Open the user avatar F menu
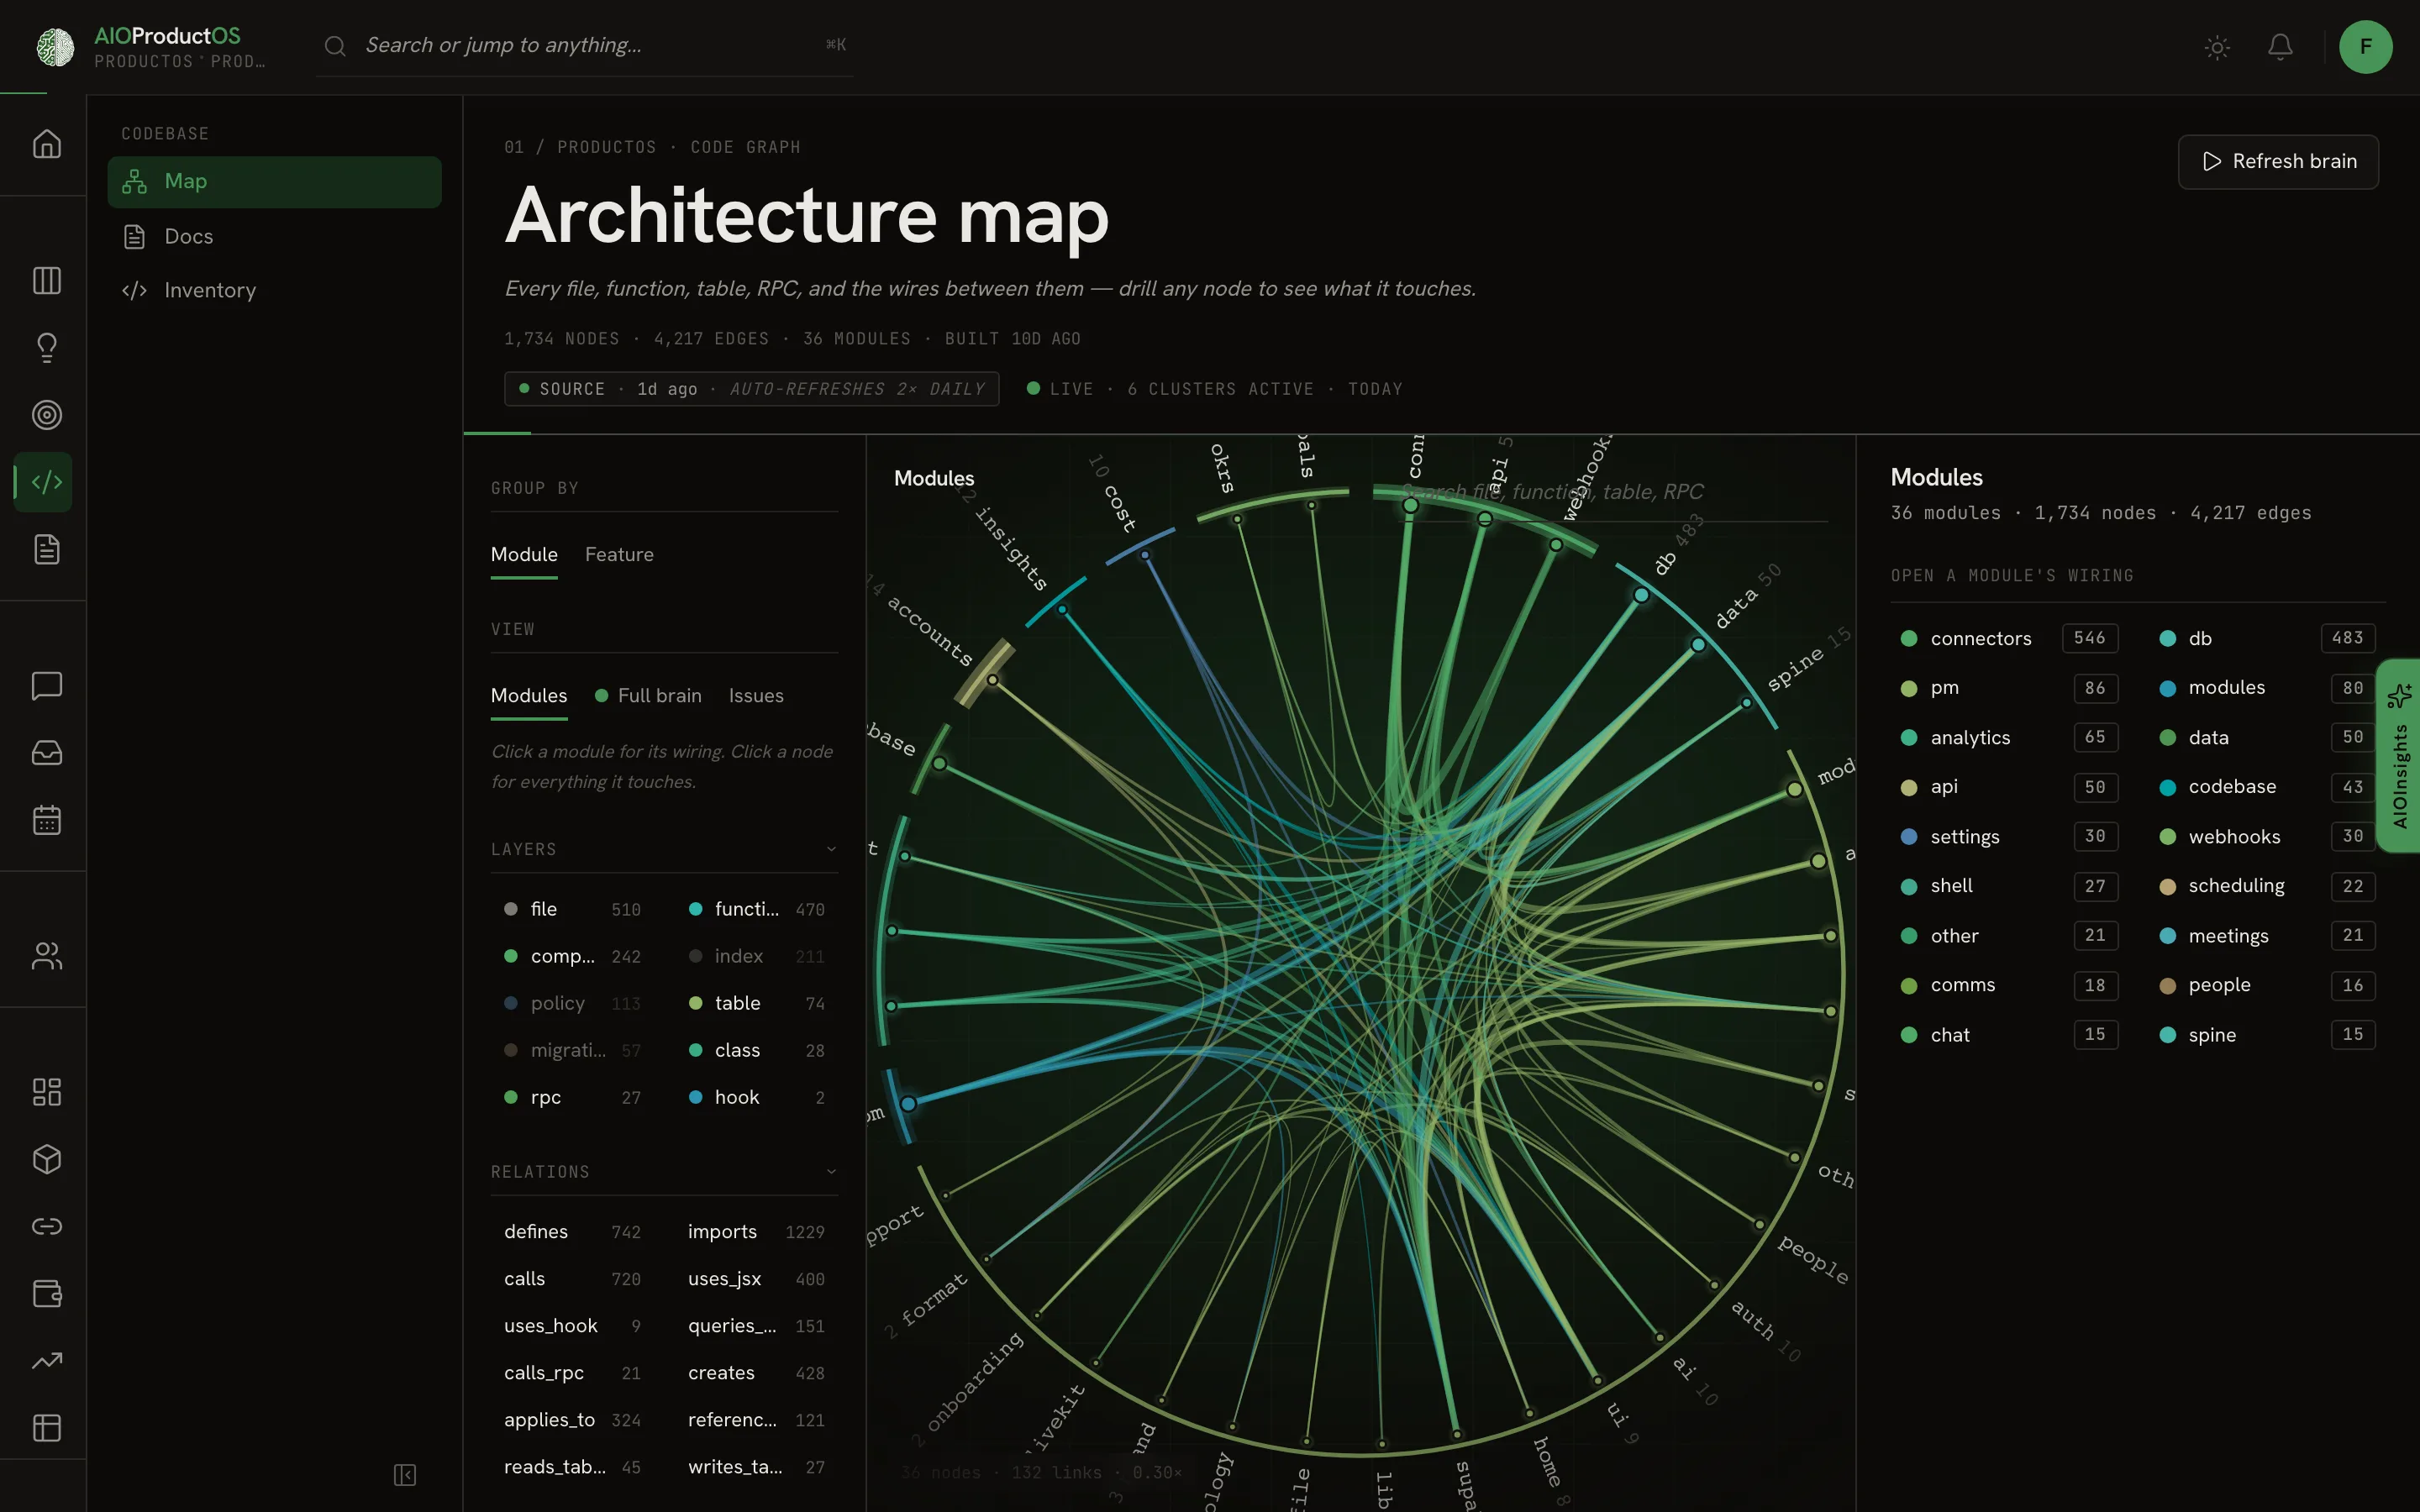 (2365, 47)
